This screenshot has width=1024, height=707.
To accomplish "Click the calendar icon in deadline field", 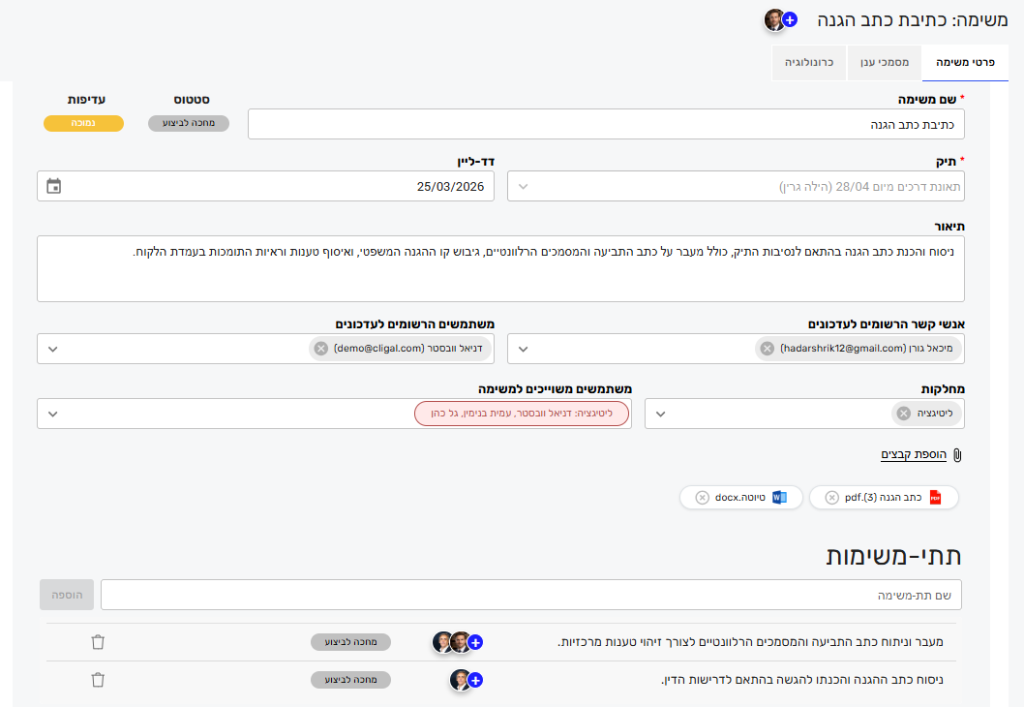I will 54,186.
